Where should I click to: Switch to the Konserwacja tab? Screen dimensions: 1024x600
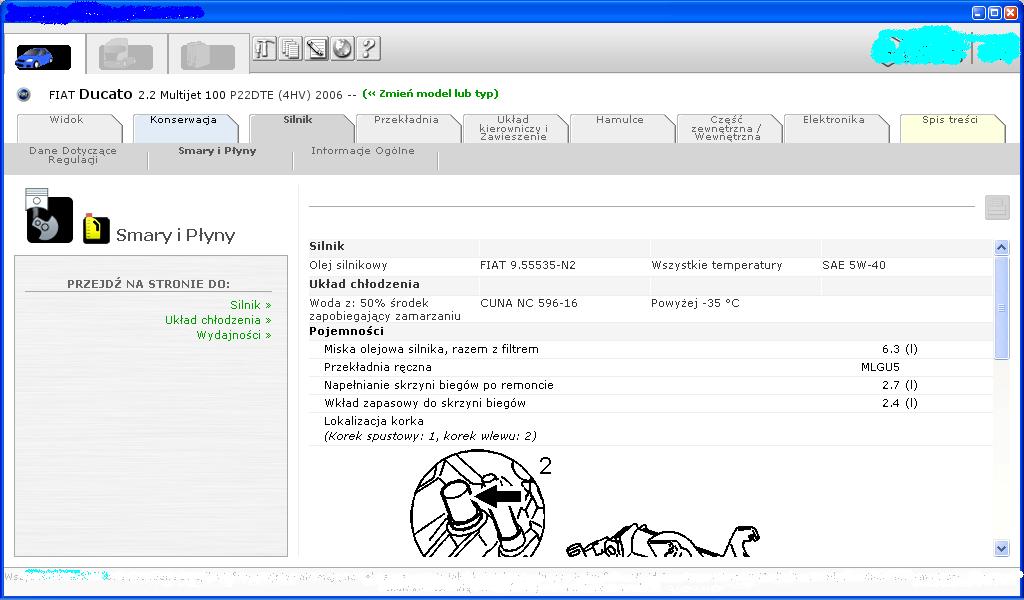tap(183, 120)
